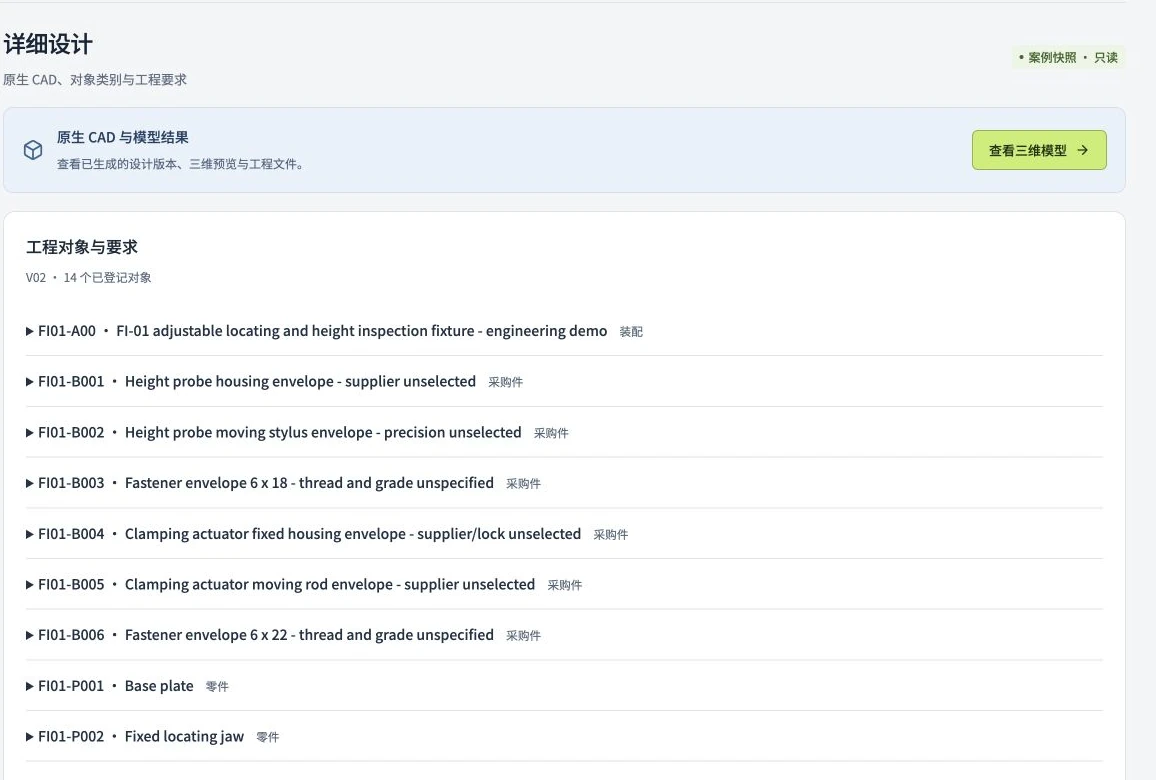
Task: Select the 详细设计 page heading
Action: (x=48, y=44)
